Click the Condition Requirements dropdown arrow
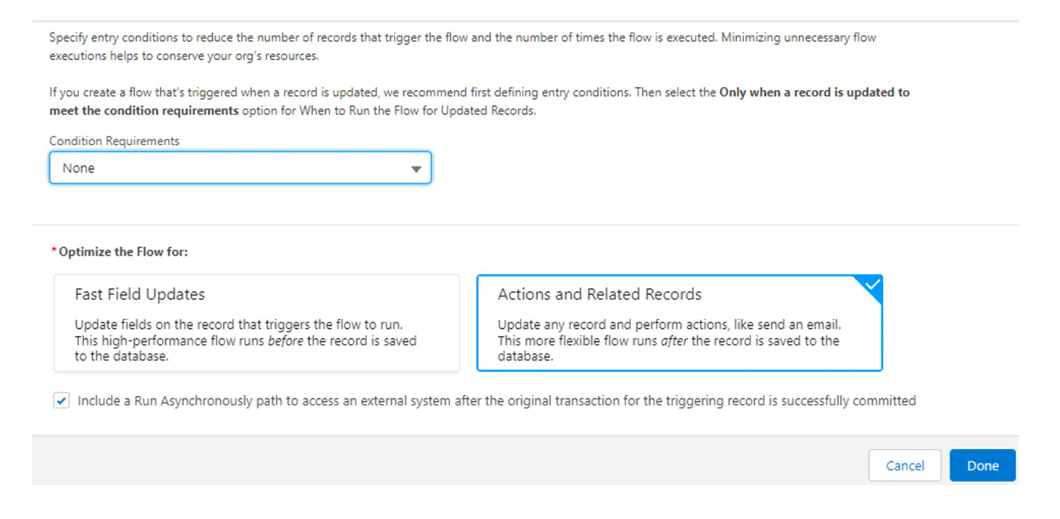Image resolution: width=1060 pixels, height=519 pixels. coord(416,169)
